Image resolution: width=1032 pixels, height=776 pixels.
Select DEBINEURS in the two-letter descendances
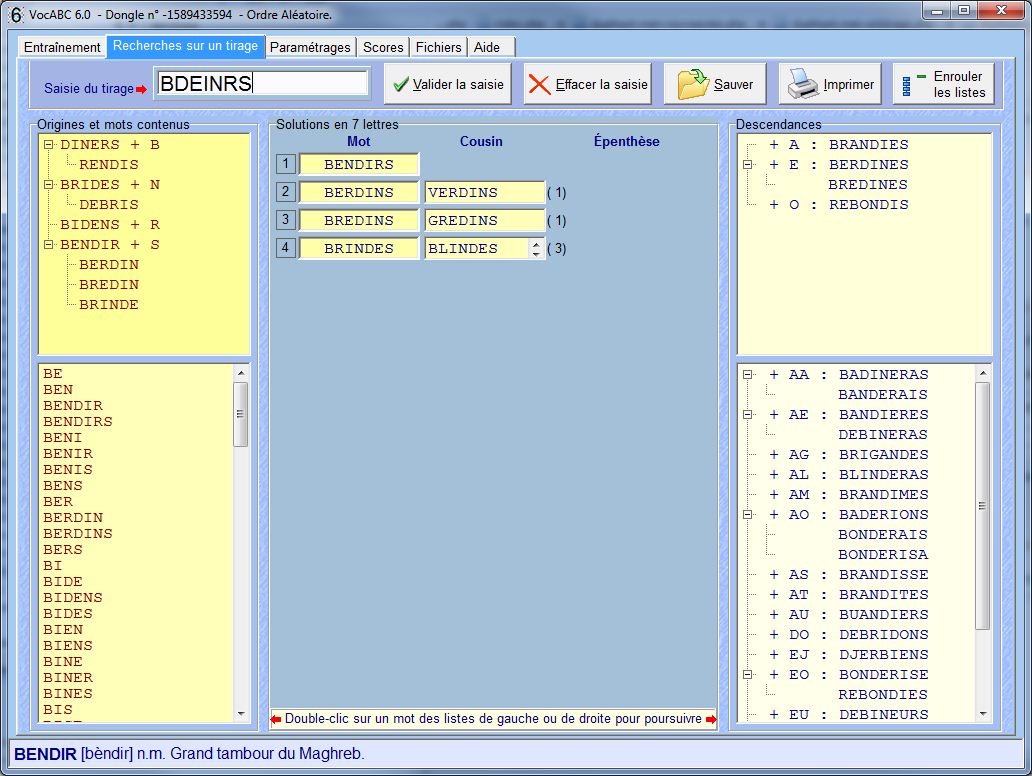click(883, 715)
